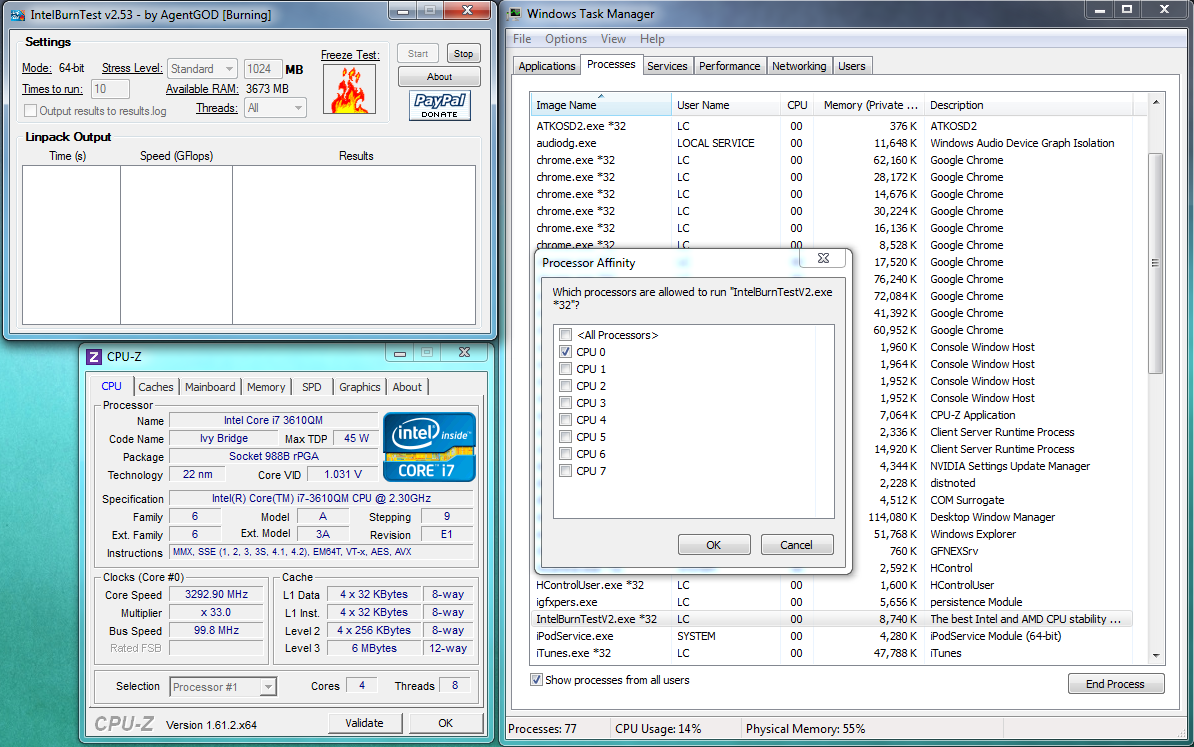This screenshot has height=747, width=1194.
Task: Cancel the Processor Affinity dialog
Action: 797,545
